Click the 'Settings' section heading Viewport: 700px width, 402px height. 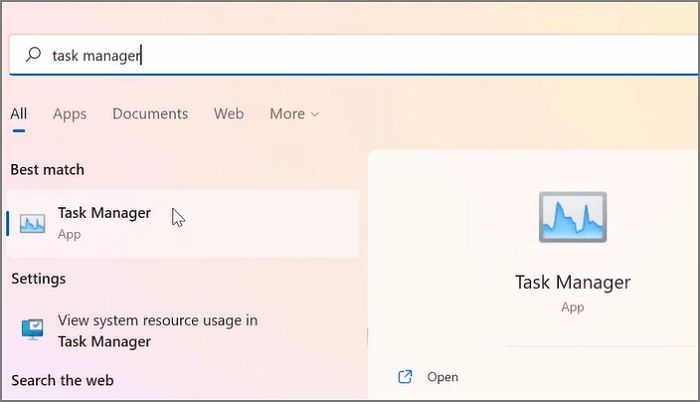38,279
